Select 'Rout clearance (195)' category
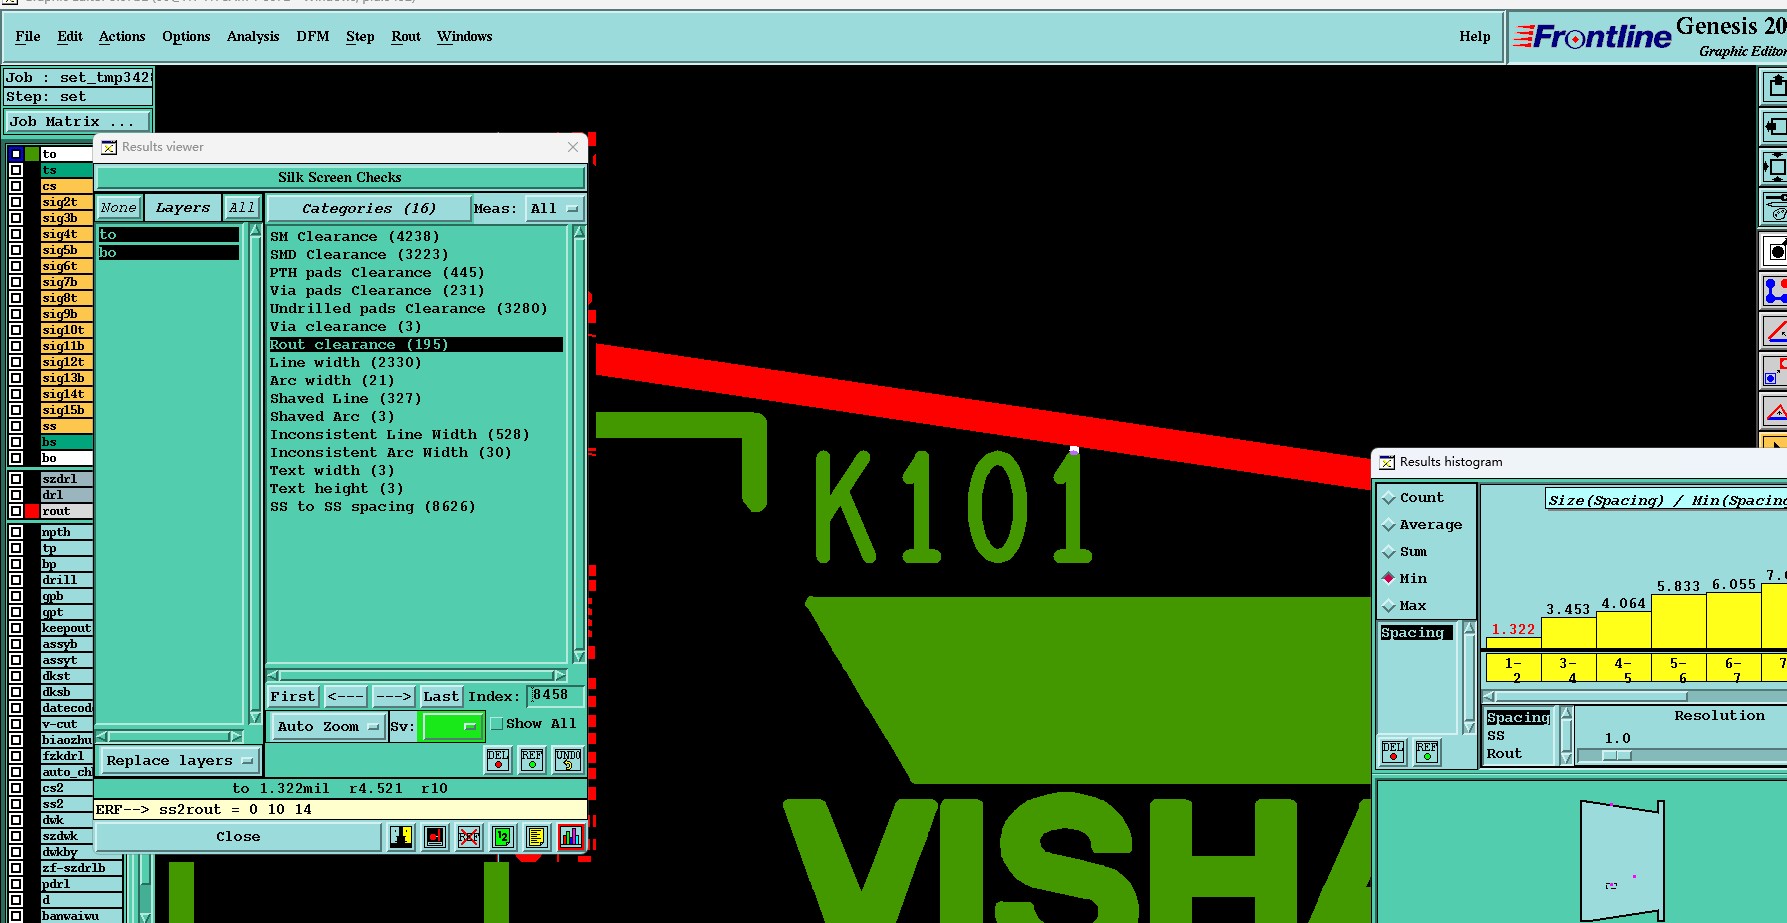 [x=416, y=345]
